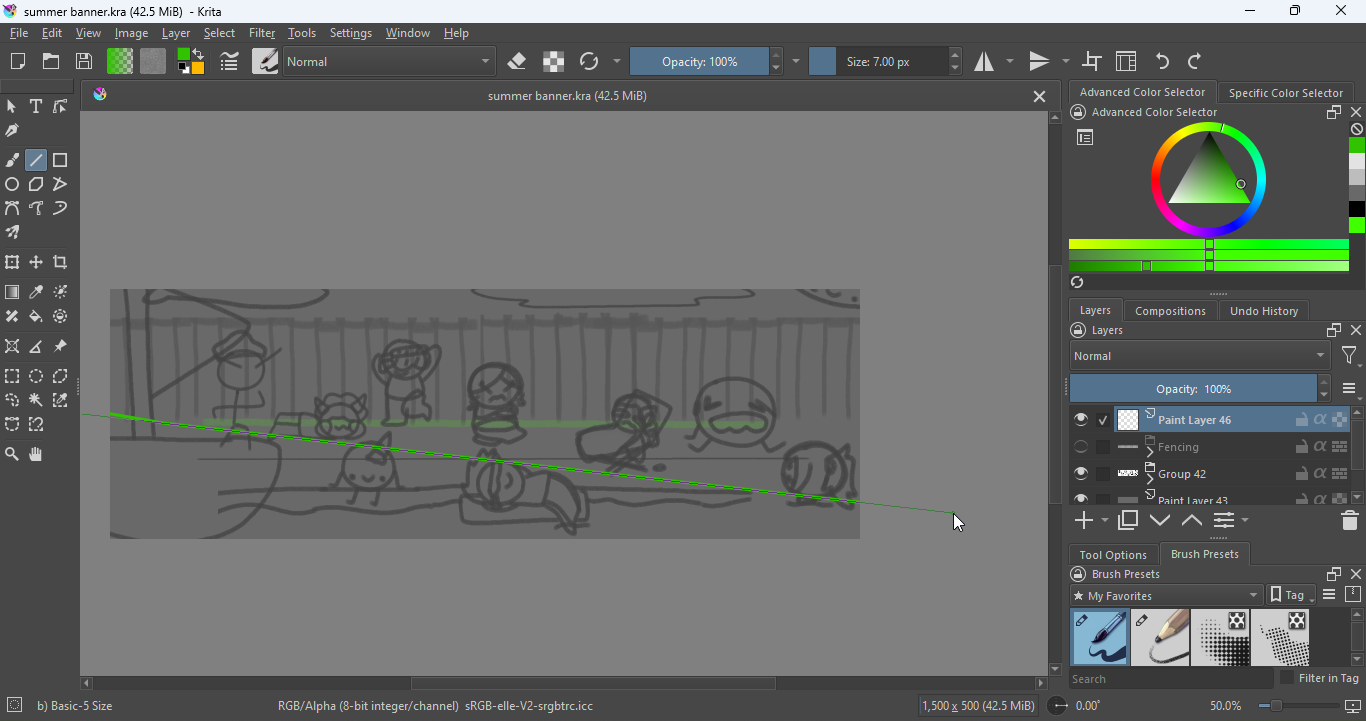Select the Crop tool
The image size is (1366, 721).
tap(60, 262)
